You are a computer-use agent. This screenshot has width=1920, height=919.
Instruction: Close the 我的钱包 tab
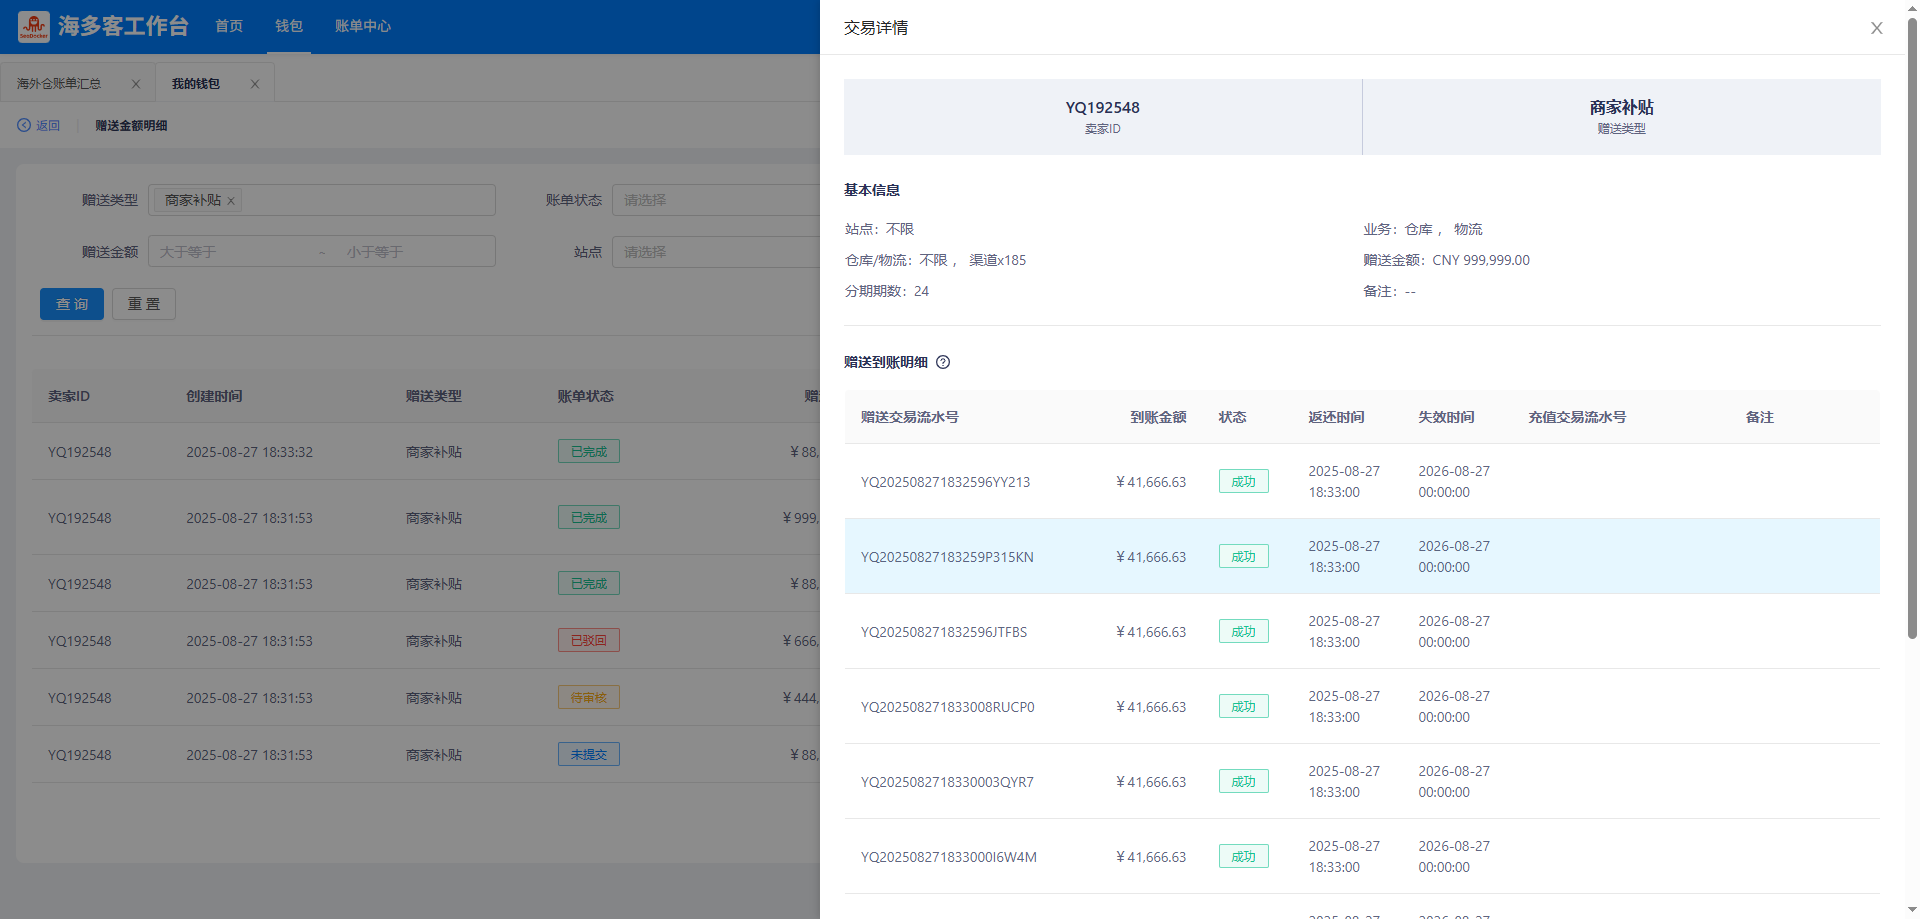pos(255,84)
